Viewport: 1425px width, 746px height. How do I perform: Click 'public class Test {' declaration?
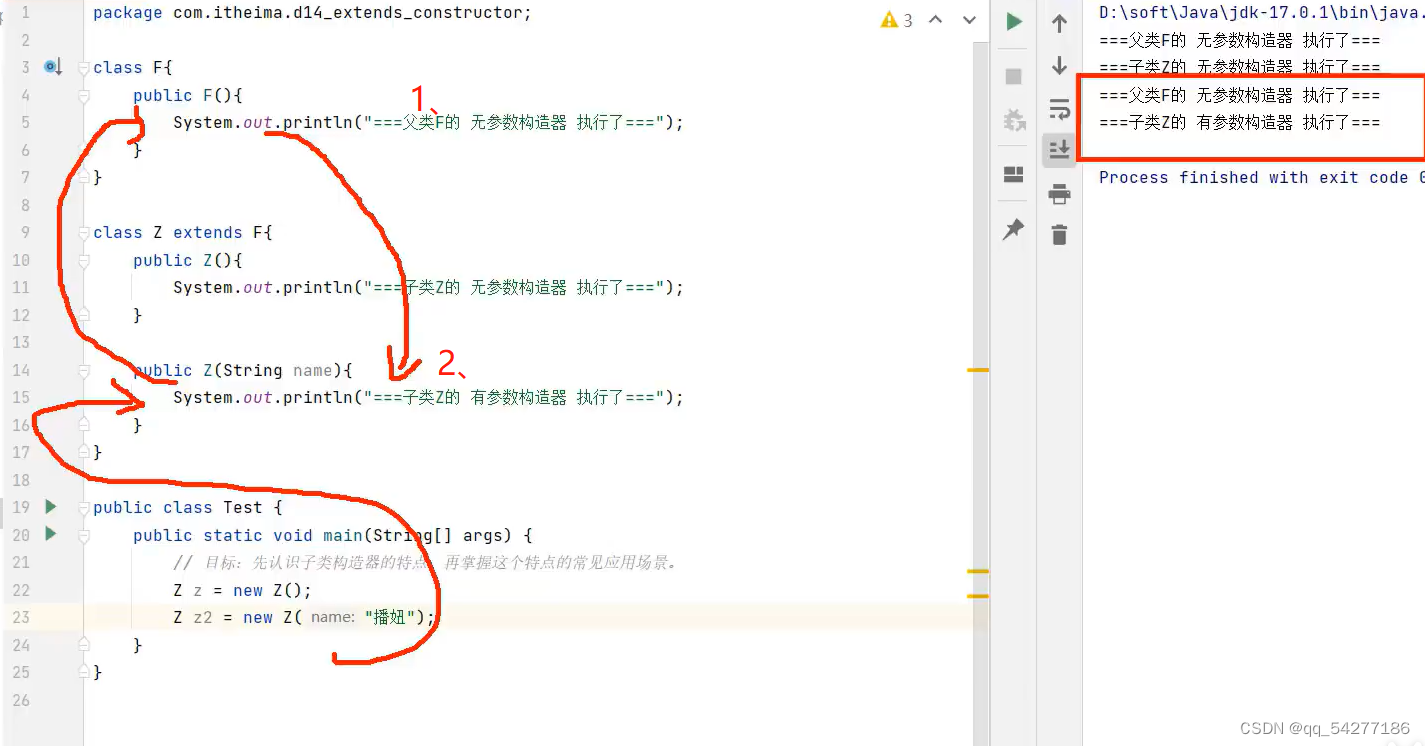pyautogui.click(x=188, y=508)
